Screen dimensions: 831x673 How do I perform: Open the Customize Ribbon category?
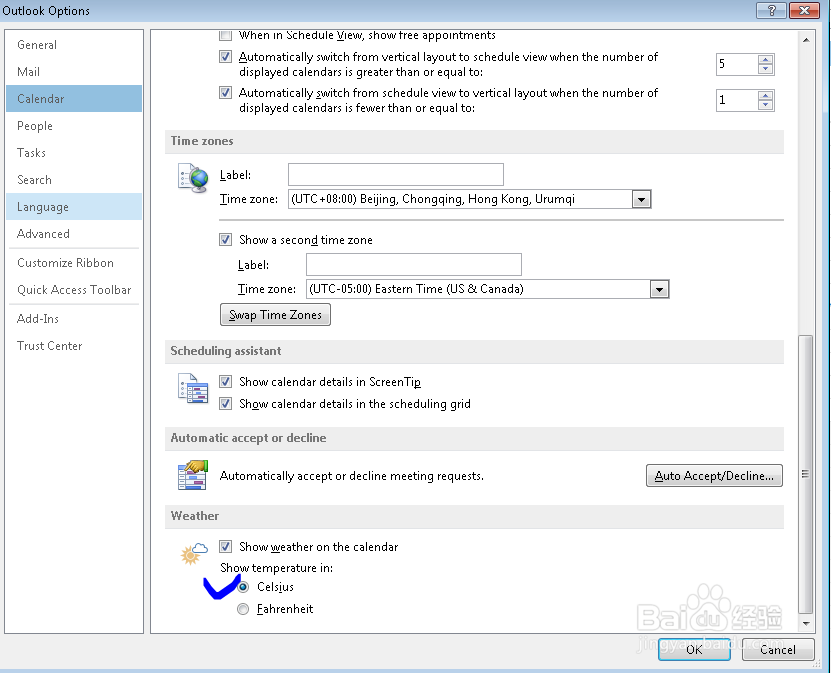tap(74, 263)
